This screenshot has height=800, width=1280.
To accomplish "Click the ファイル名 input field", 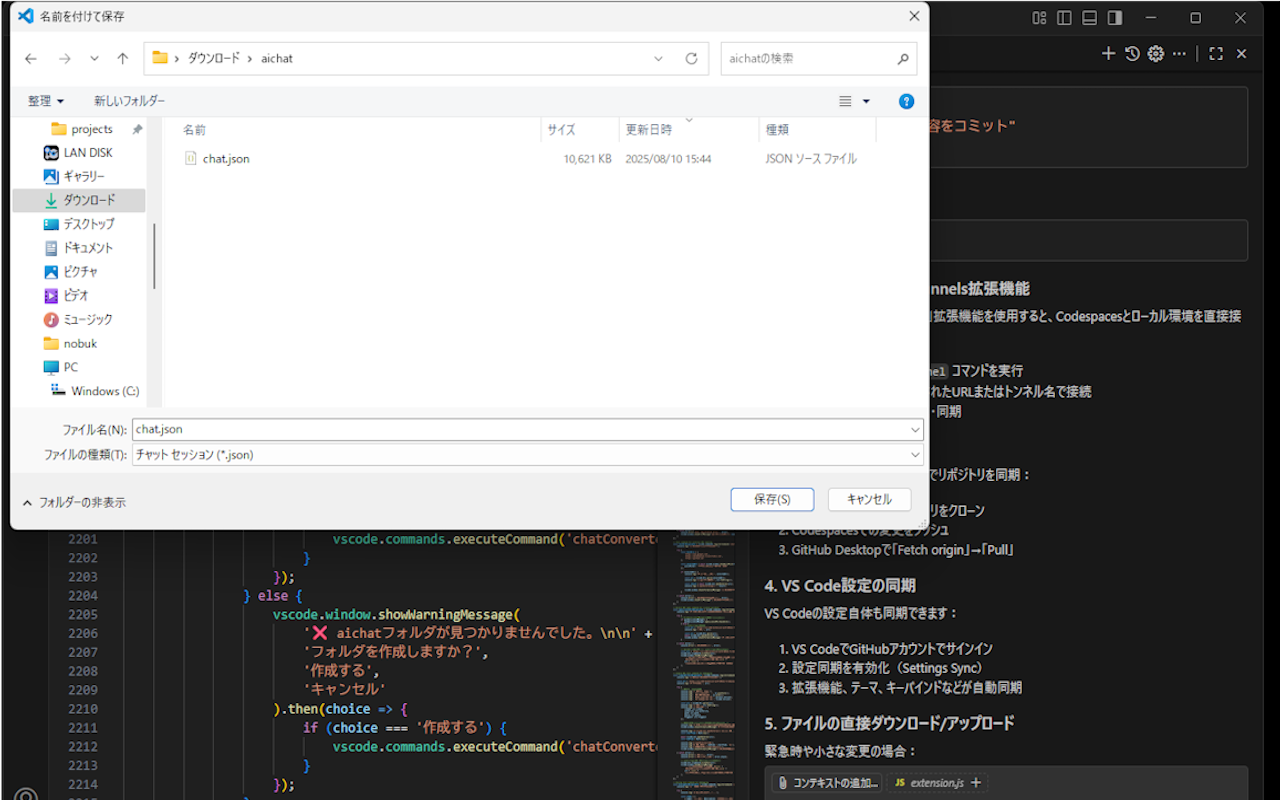I will coord(520,429).
